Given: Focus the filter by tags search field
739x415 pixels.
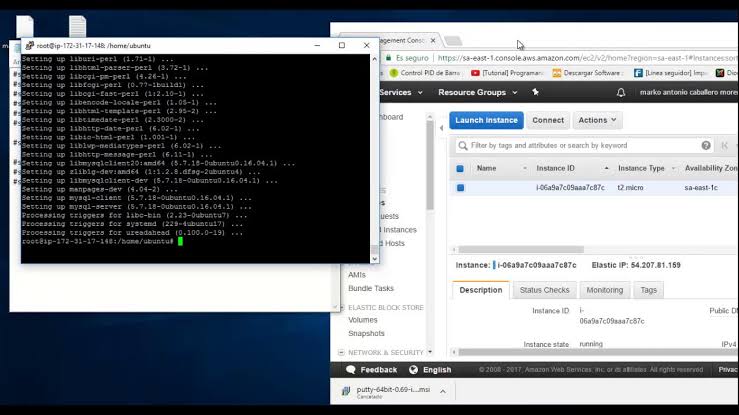Looking at the screenshot, I should (584, 146).
